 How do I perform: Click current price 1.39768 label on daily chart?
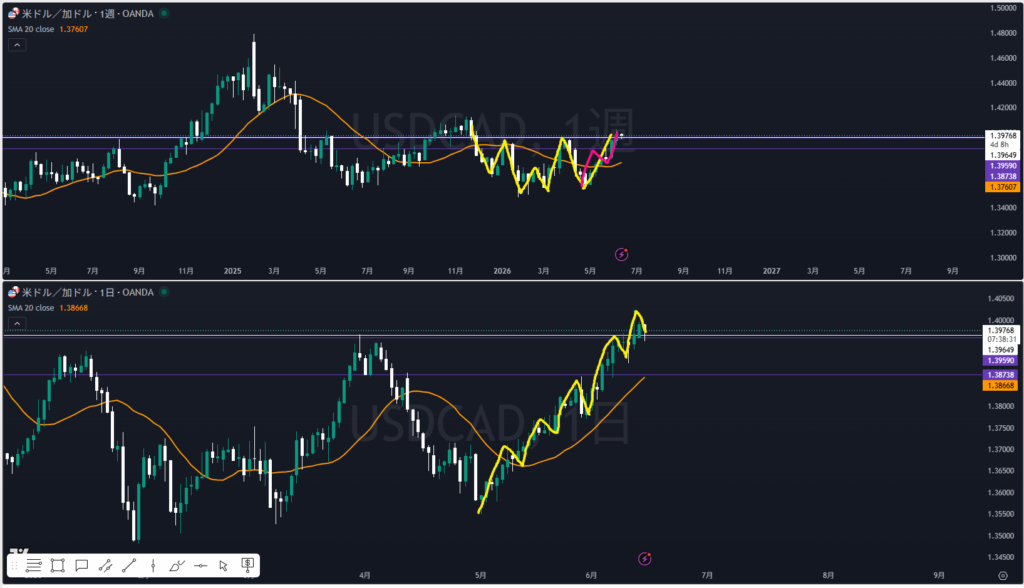click(x=1000, y=331)
